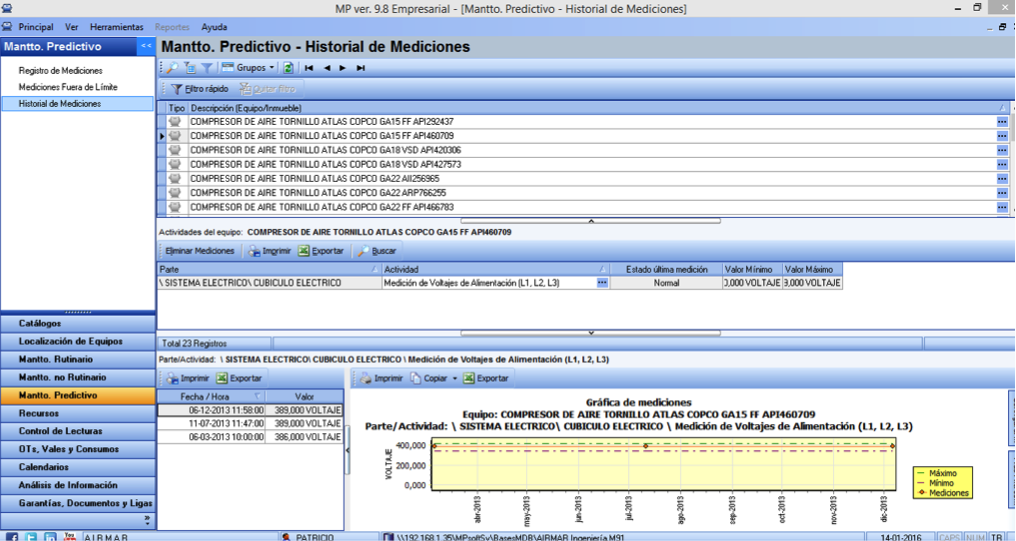Image resolution: width=1016 pixels, height=541 pixels.
Task: Click Parte column header
Action: coord(270,269)
